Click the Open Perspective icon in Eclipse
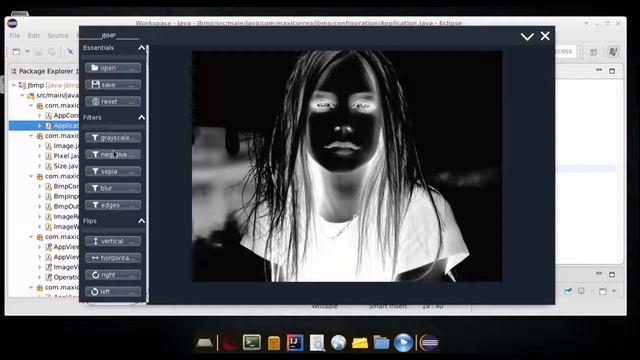The image size is (640, 360). coord(593,52)
